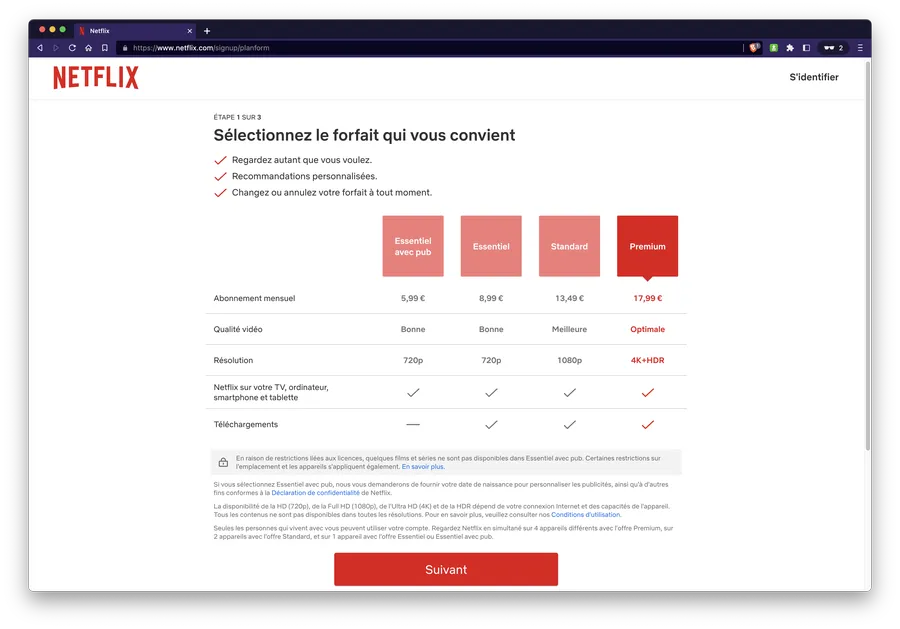This screenshot has width=900, height=629.
Task: Click the Essentiel Téléchargements checkmark
Action: [x=491, y=425]
